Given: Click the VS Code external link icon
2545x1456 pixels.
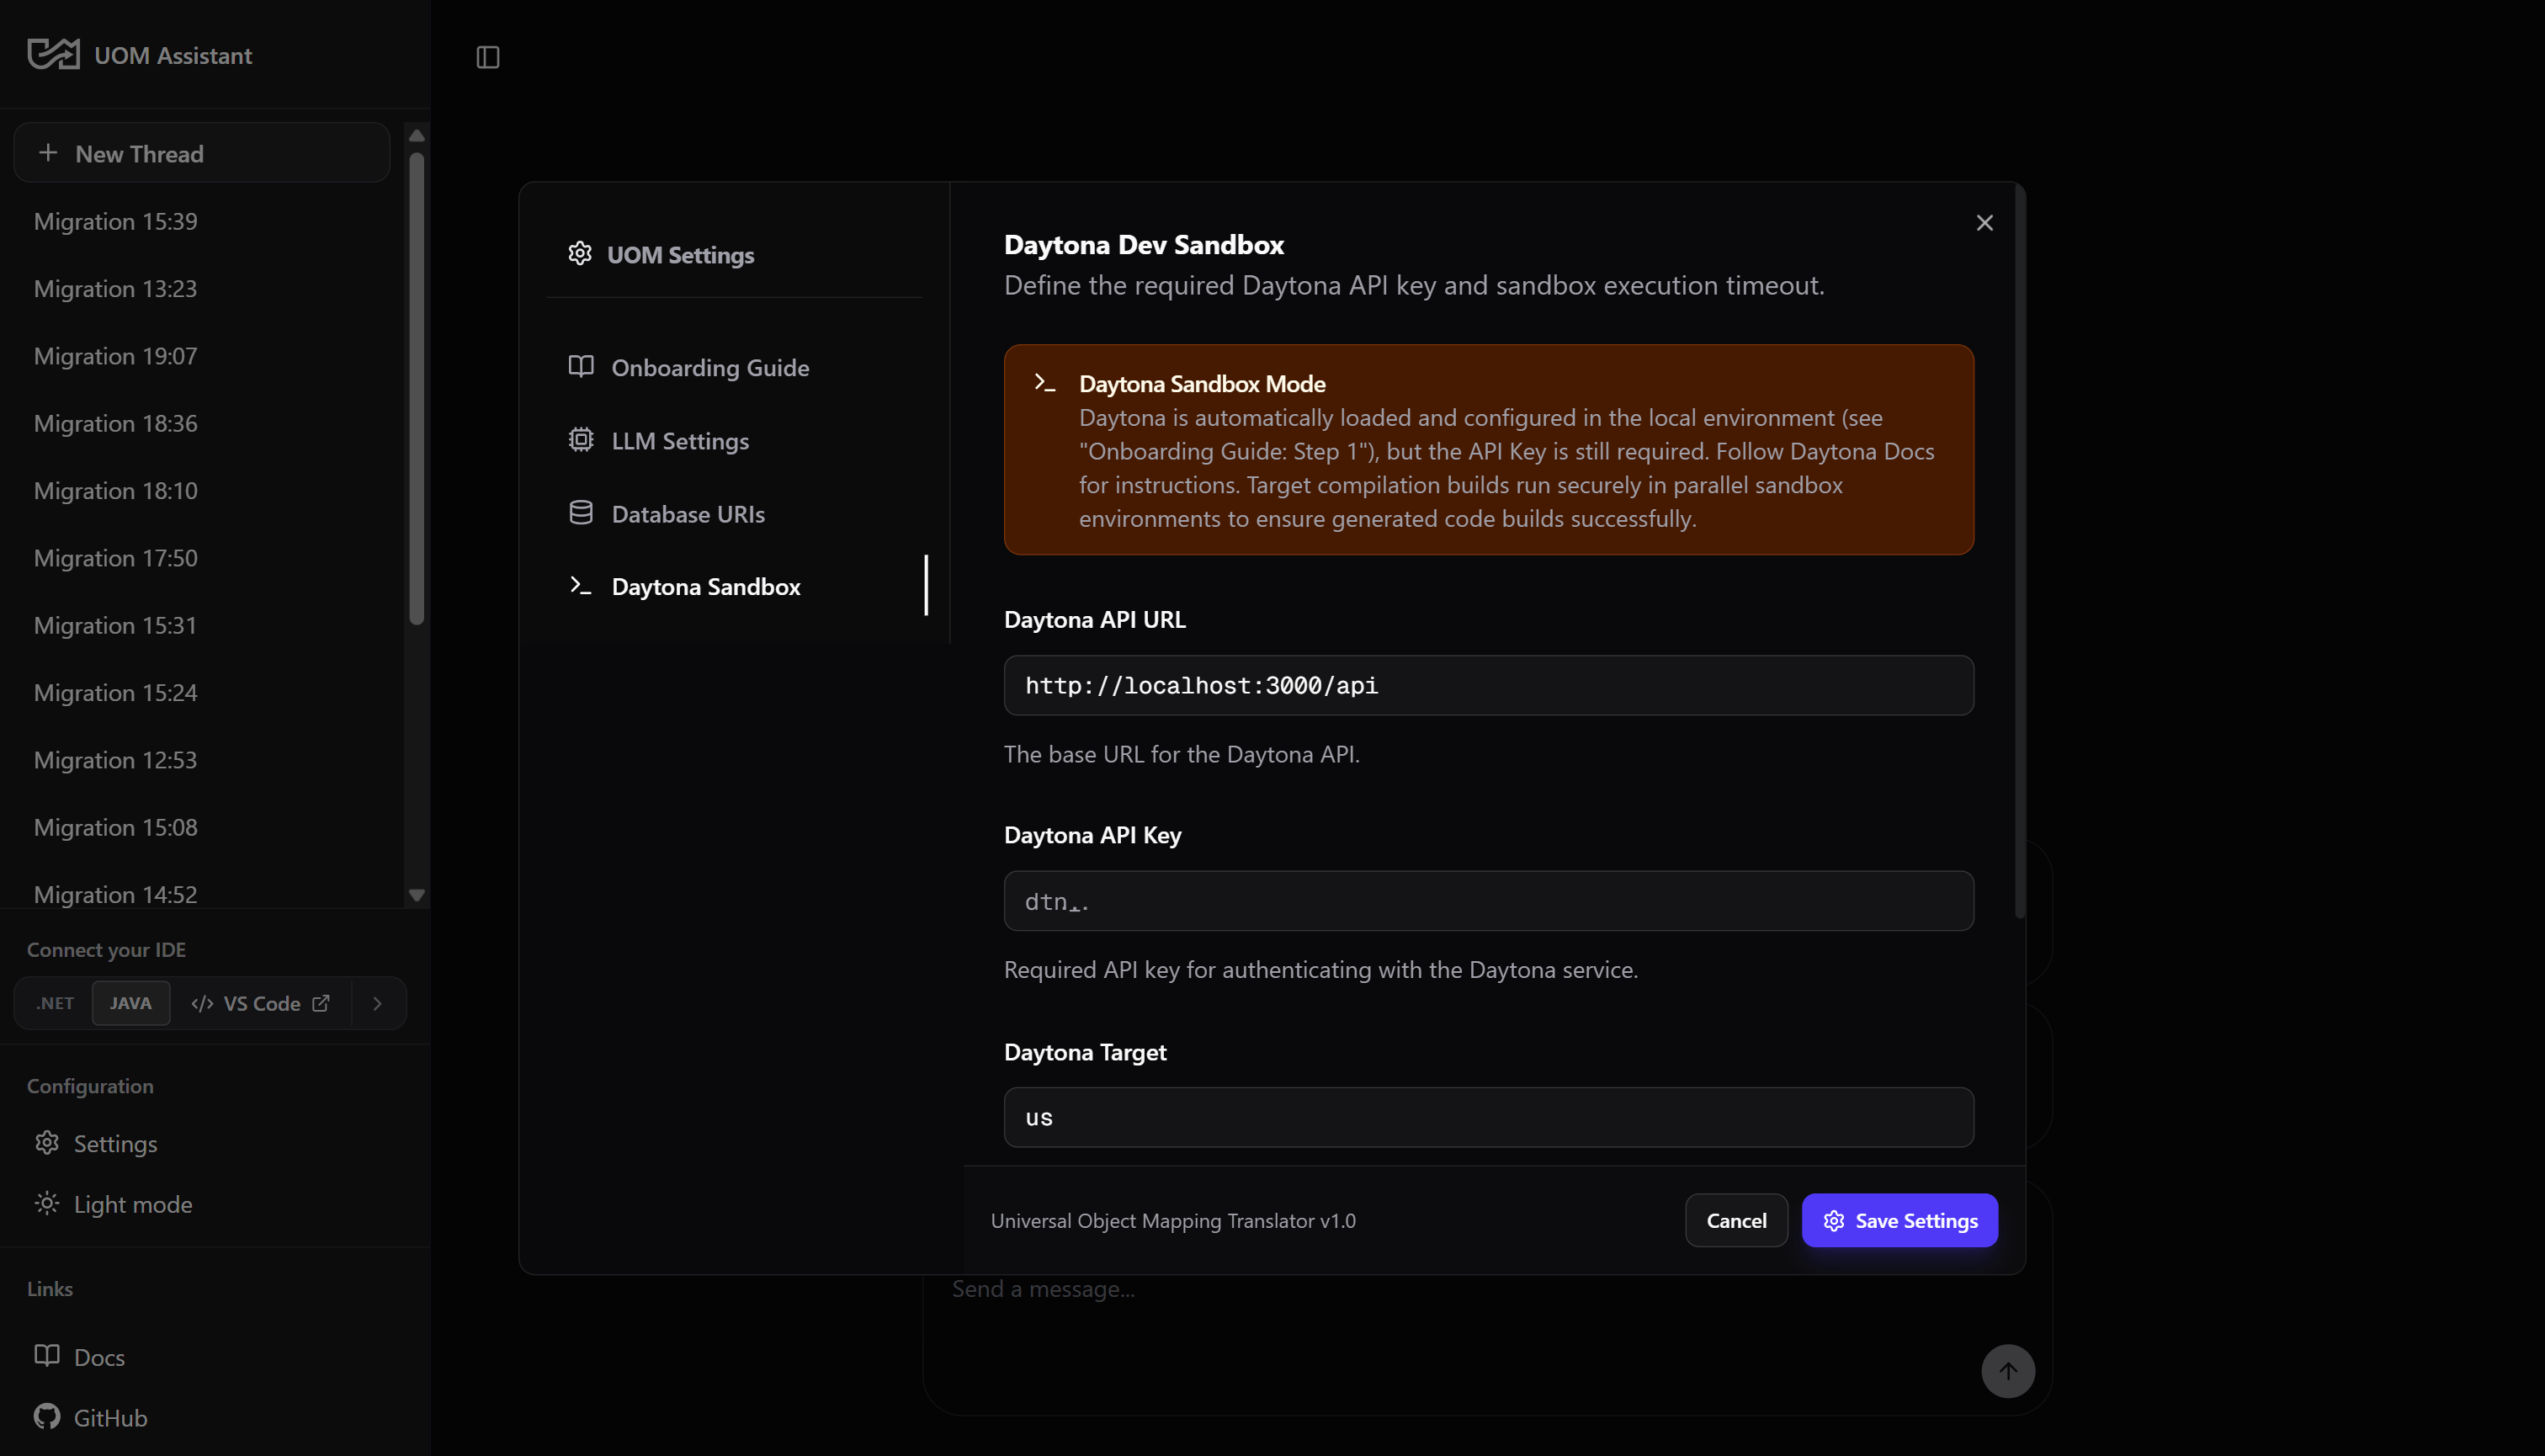Looking at the screenshot, I should click(321, 1003).
